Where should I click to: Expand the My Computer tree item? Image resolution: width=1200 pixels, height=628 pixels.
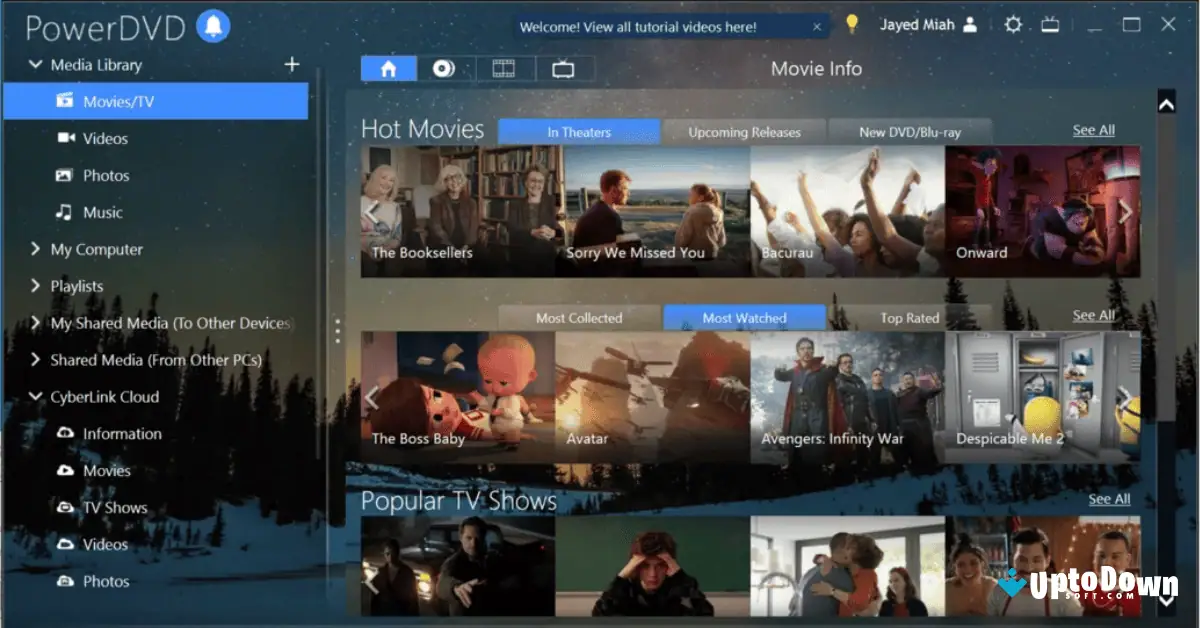pos(35,249)
